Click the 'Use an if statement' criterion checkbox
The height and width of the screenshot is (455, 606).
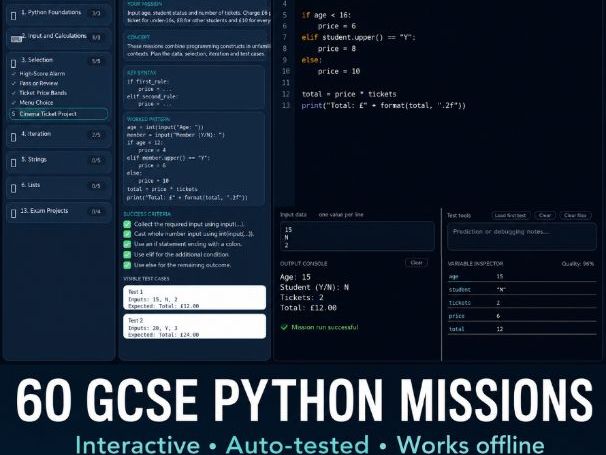point(127,244)
